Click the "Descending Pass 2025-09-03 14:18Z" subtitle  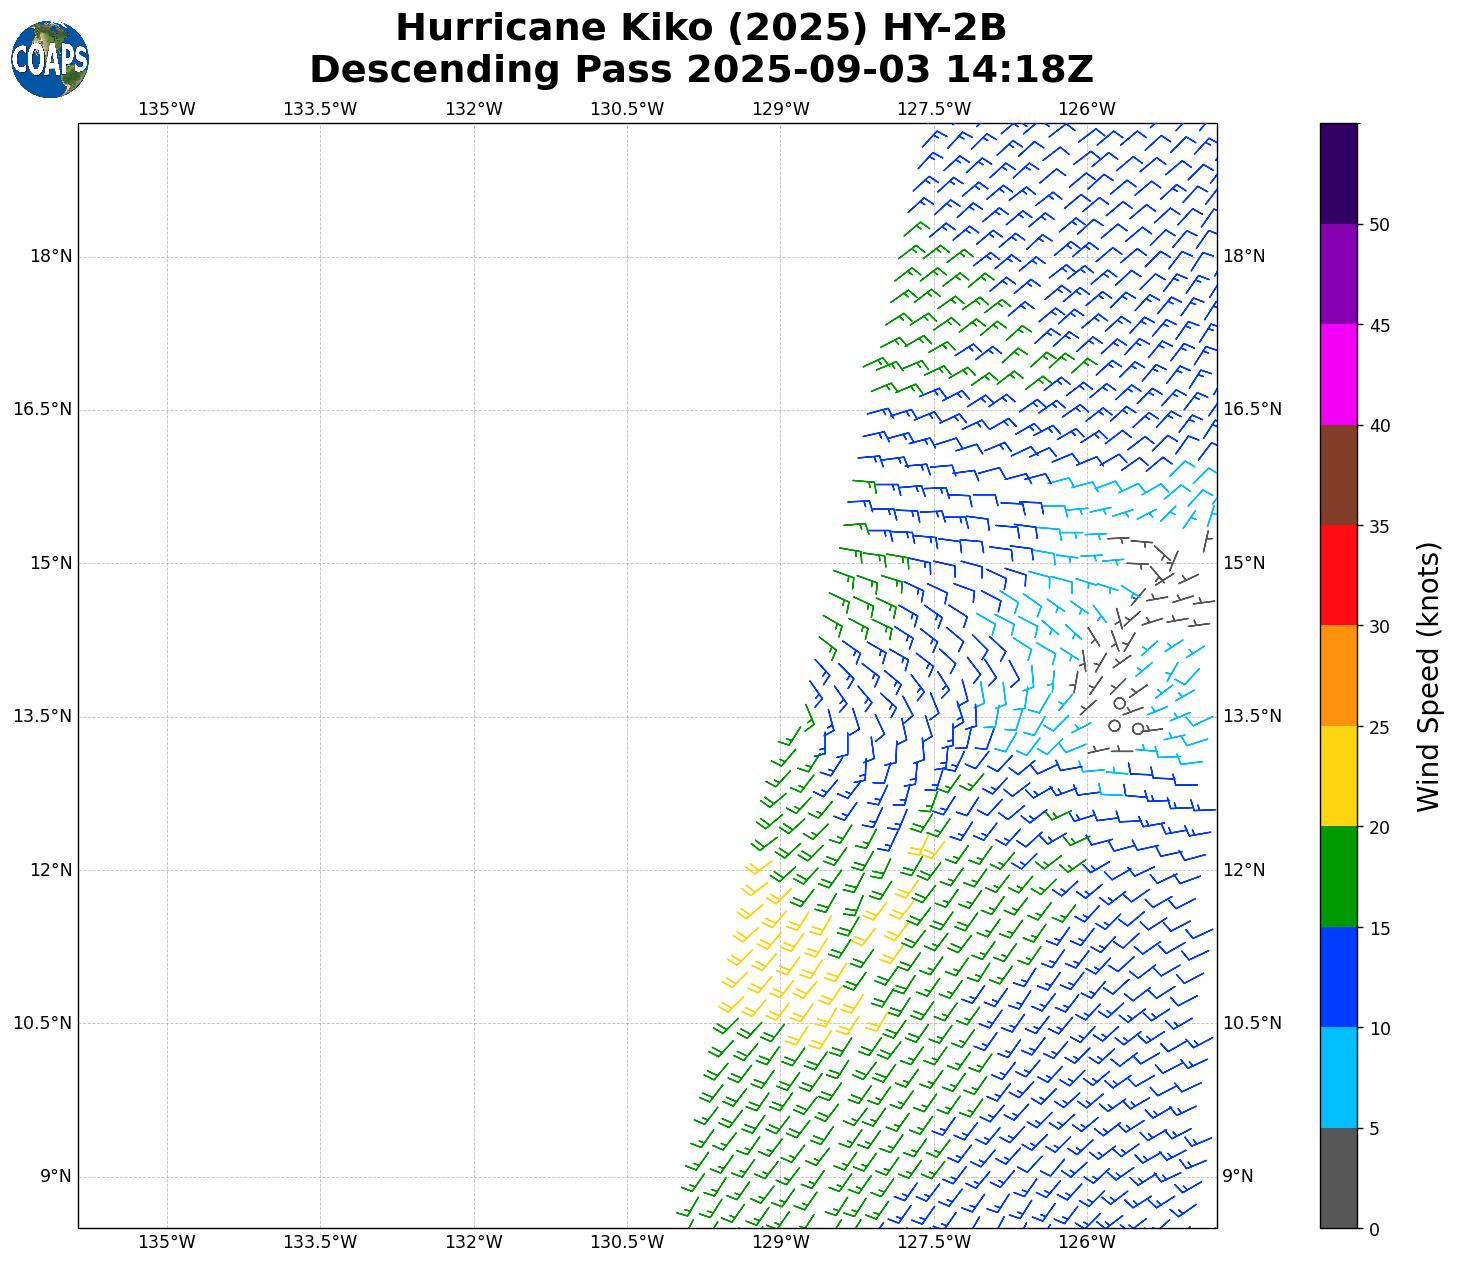(x=701, y=70)
